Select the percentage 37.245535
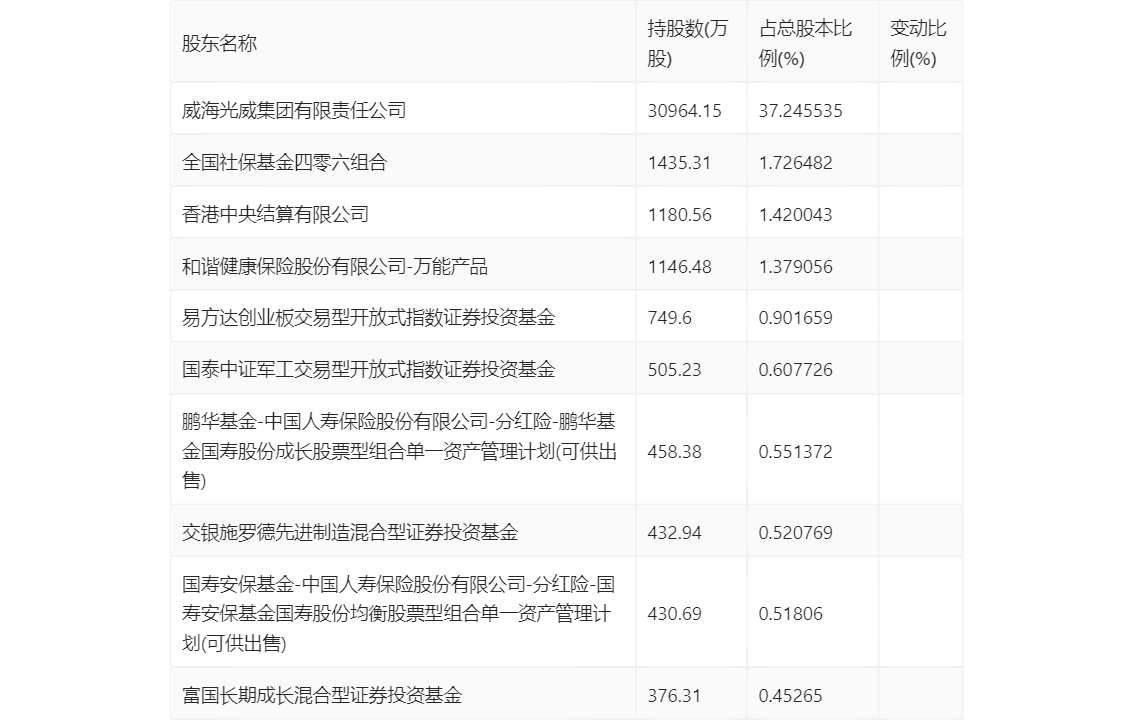This screenshot has width=1134, height=720. point(801,111)
